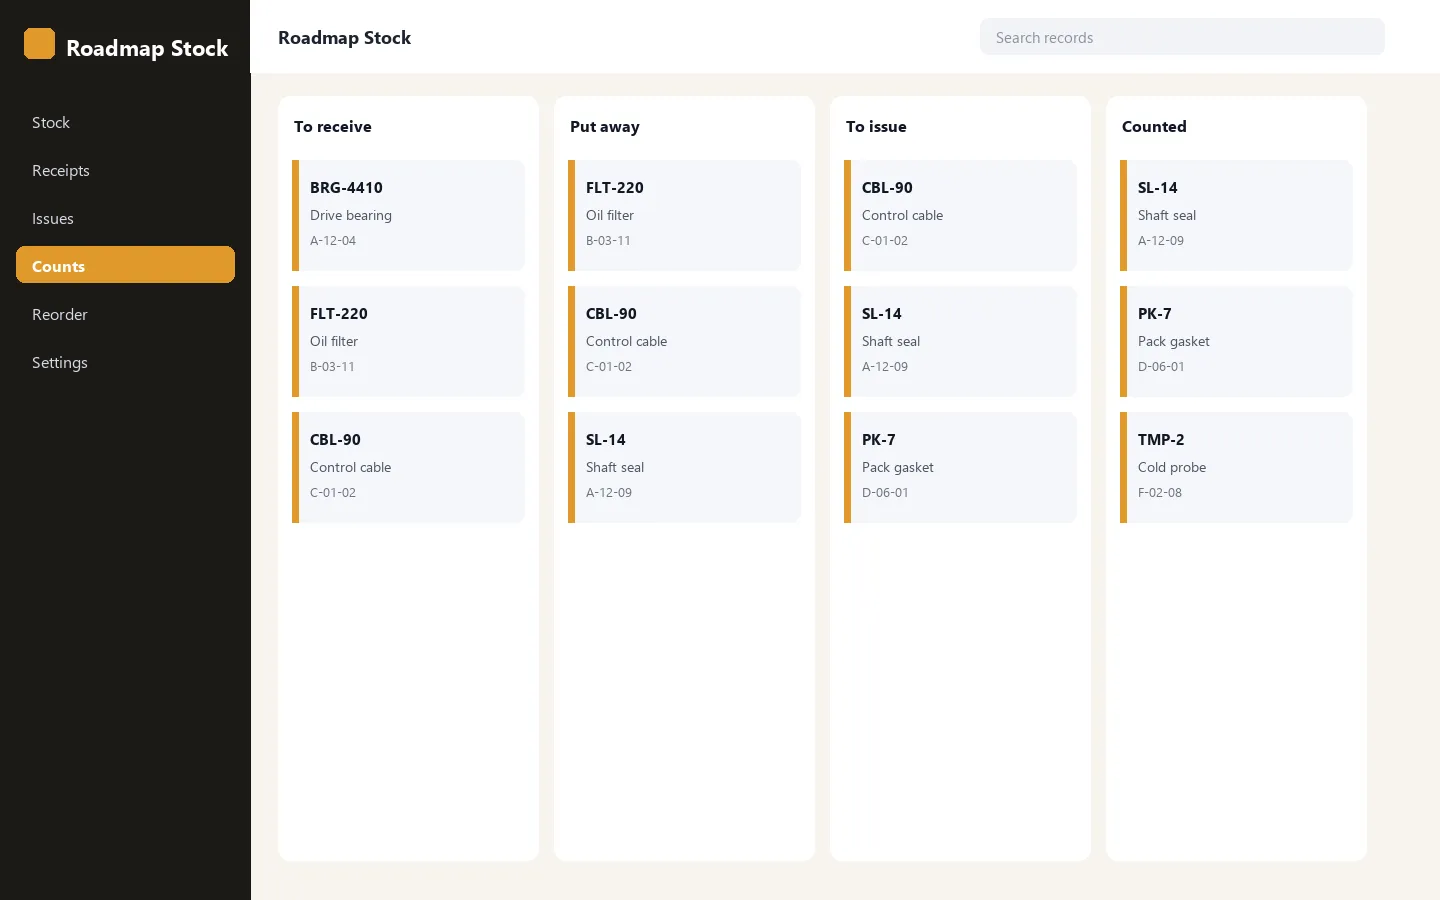Click the orange Roadmap Stock logo icon
Viewport: 1440px width, 900px height.
point(39,43)
